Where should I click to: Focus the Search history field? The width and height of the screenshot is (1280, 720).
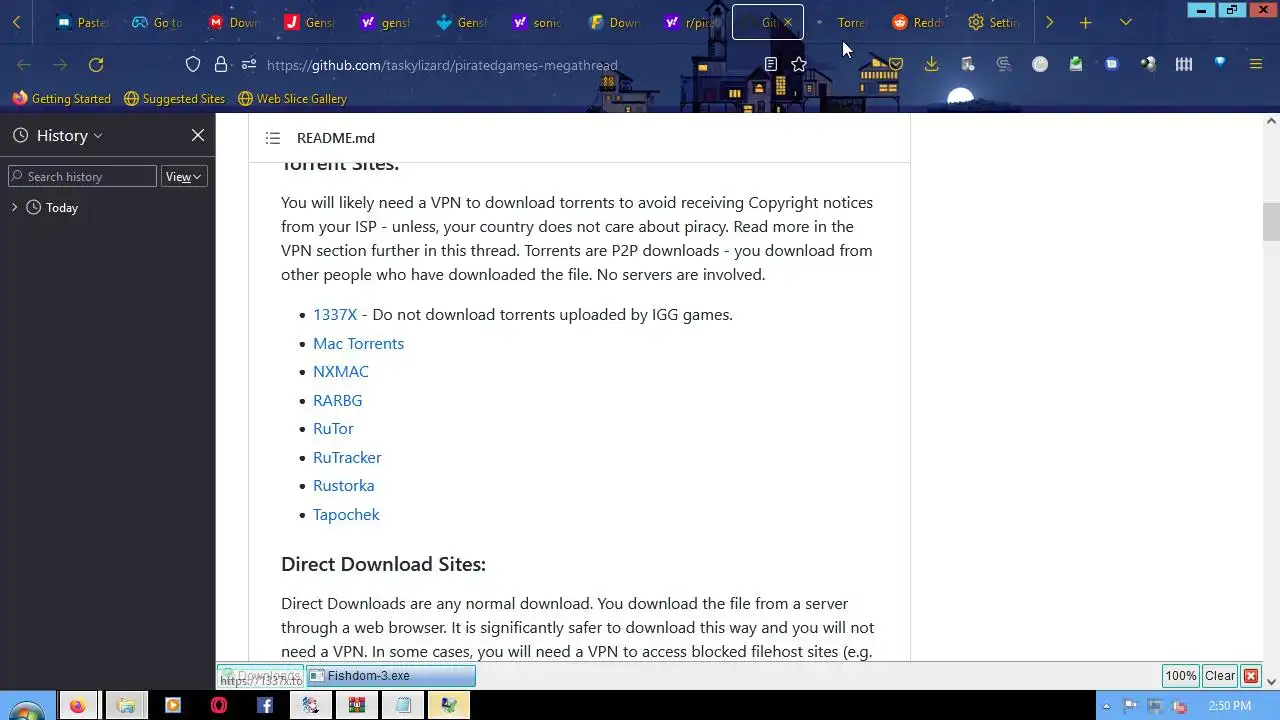click(x=83, y=177)
